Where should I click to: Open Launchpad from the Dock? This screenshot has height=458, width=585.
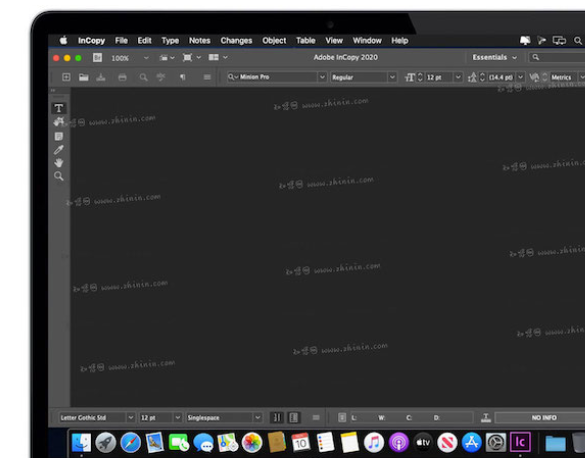(106, 443)
